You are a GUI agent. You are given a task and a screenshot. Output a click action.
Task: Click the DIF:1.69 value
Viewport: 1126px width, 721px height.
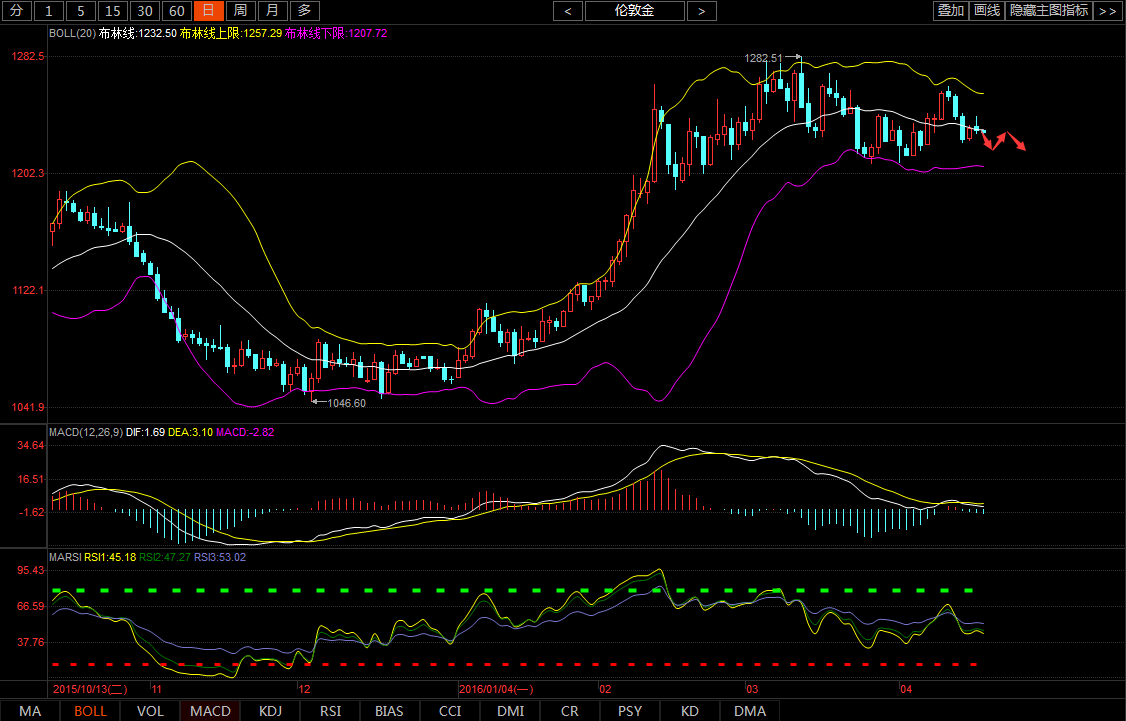(x=146, y=432)
